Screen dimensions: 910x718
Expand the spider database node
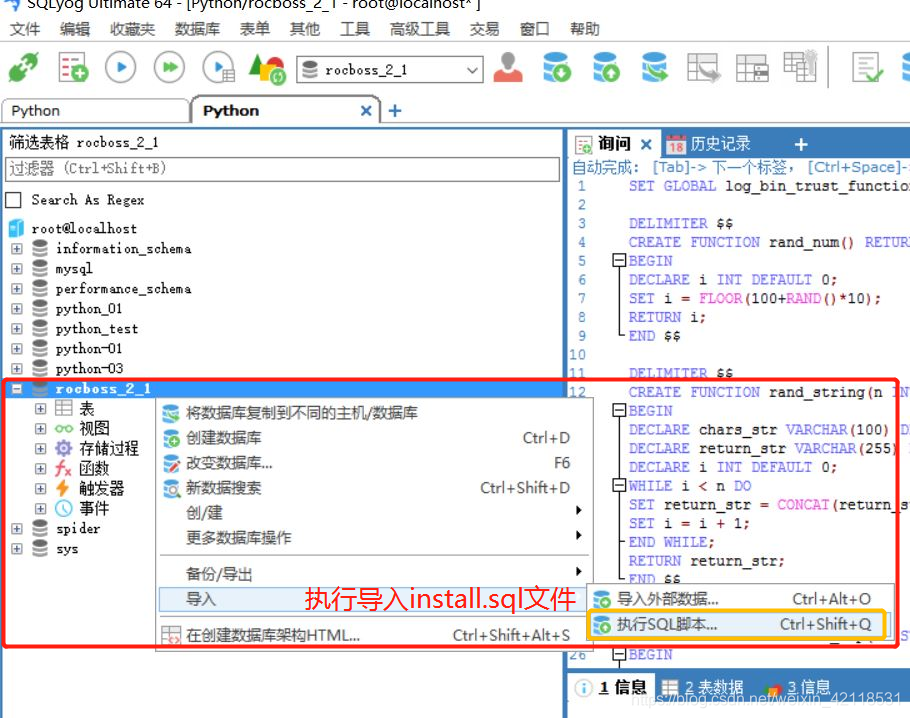click(x=18, y=528)
